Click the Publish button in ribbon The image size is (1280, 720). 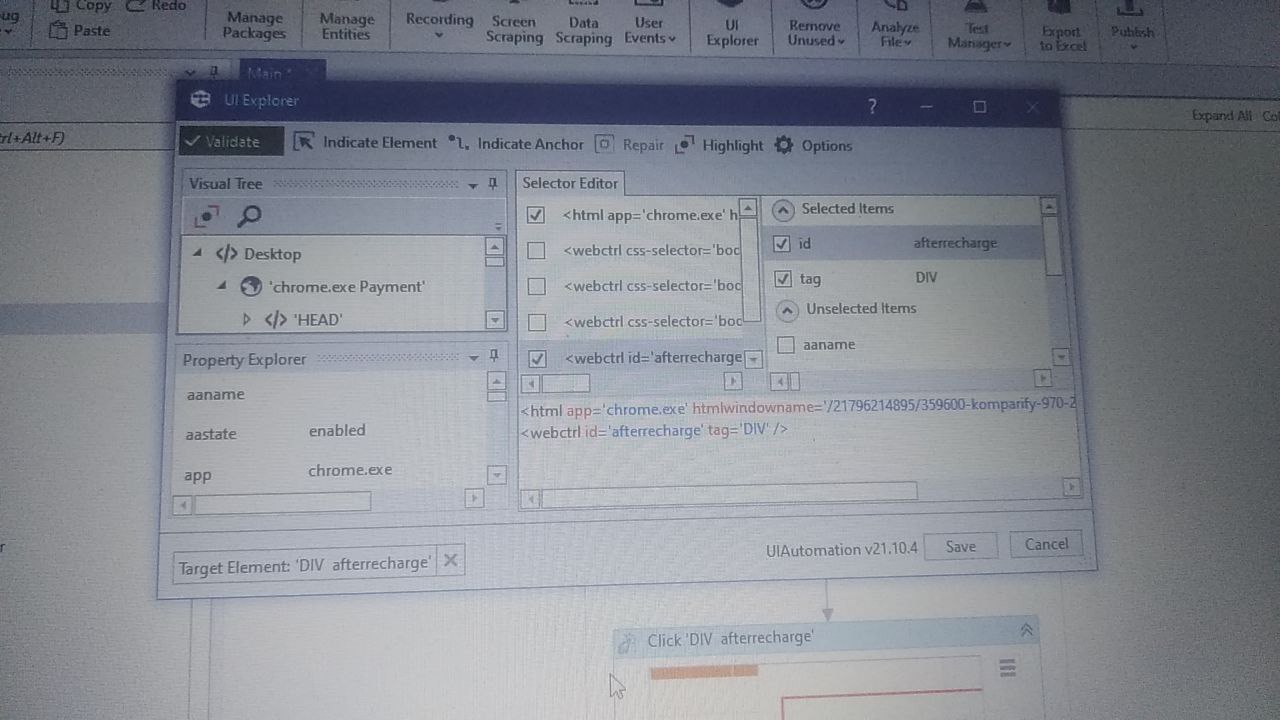1132,30
